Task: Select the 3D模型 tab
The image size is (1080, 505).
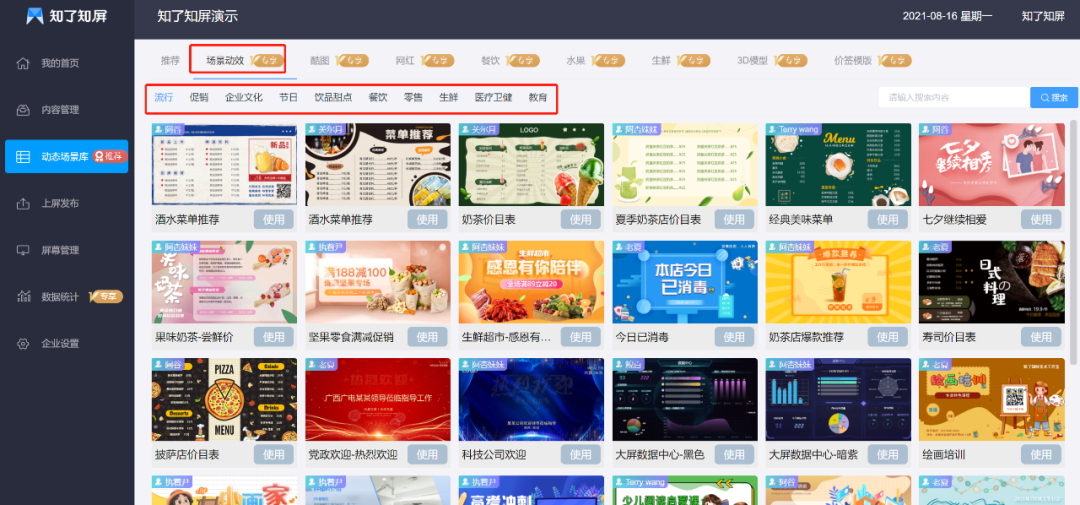Action: click(x=752, y=61)
